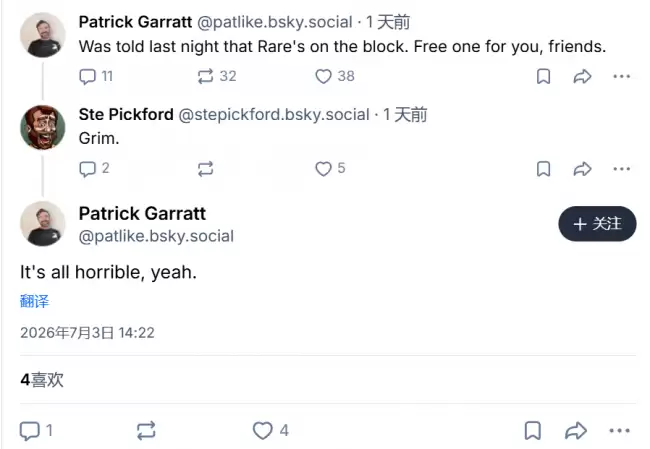
Task: Reply to Patrick Garratt's first post
Action: click(96, 76)
